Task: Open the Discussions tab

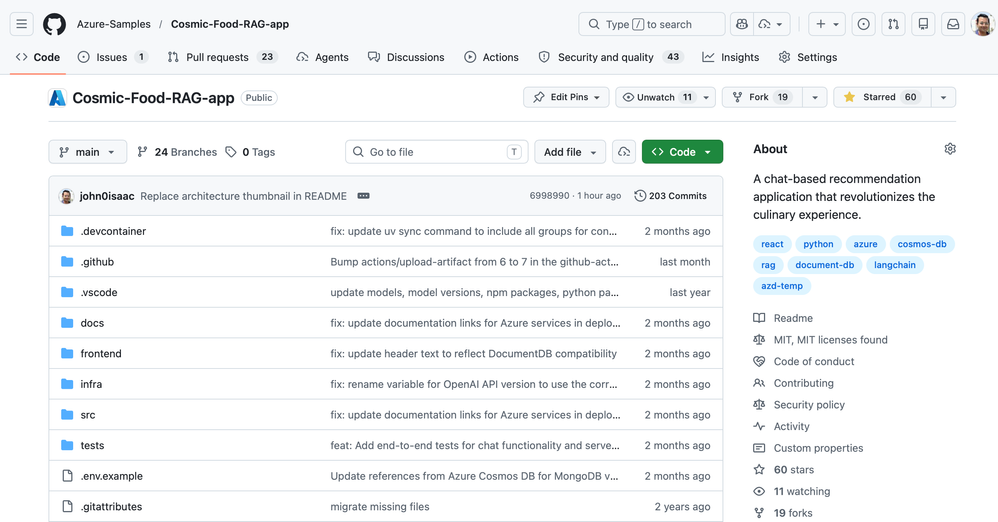Action: tap(406, 57)
